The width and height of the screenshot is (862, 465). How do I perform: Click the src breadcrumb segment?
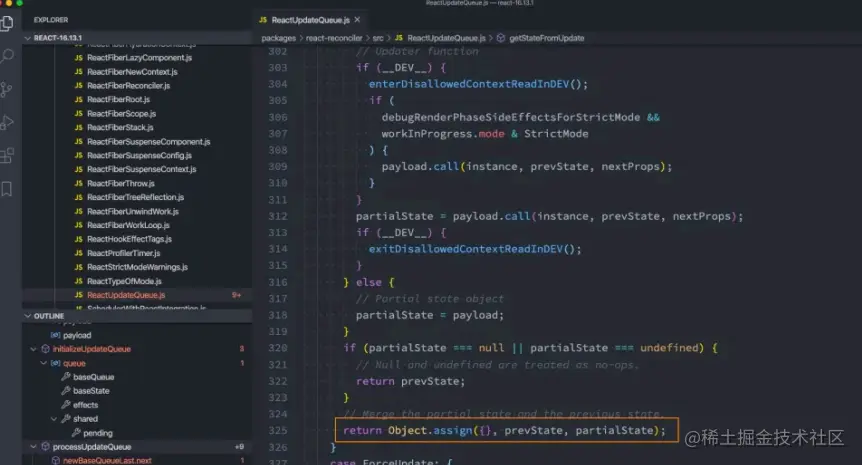(378, 38)
